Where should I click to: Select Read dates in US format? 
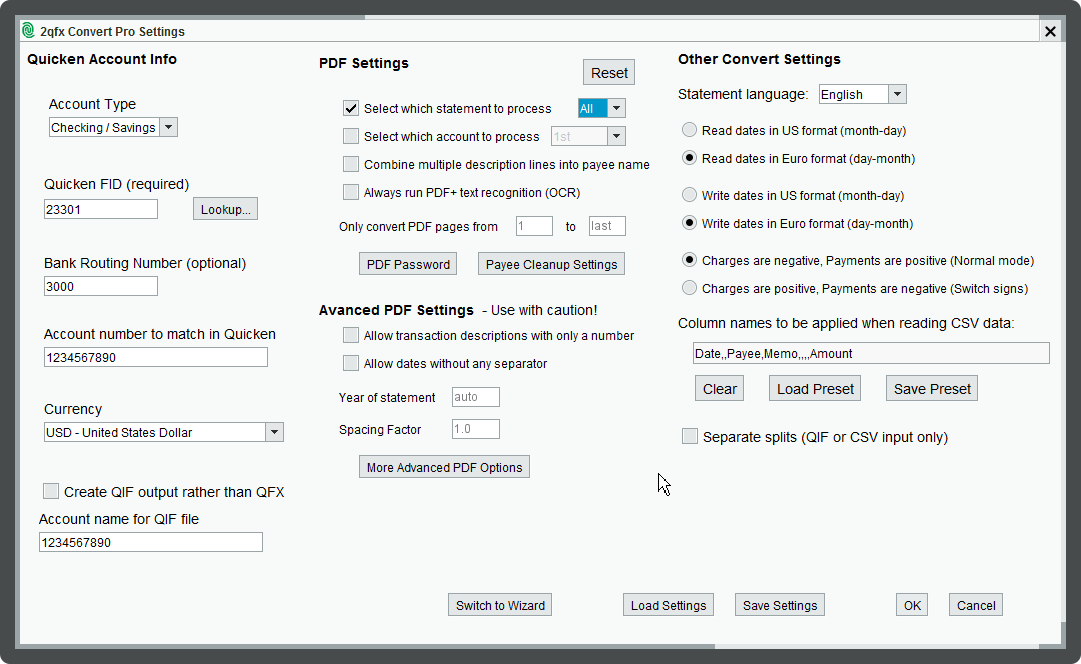click(689, 130)
